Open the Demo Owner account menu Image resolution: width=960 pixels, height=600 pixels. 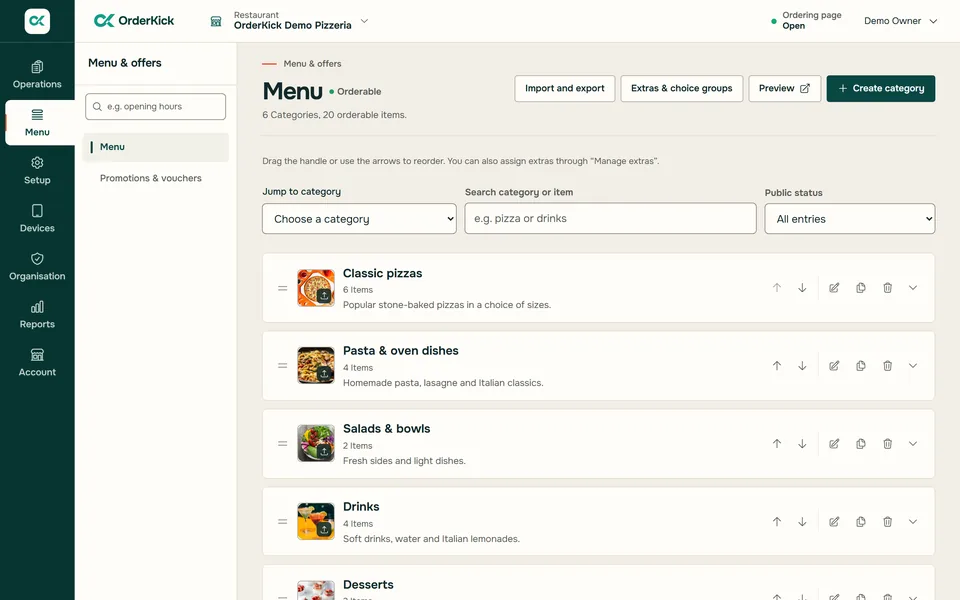coord(900,21)
